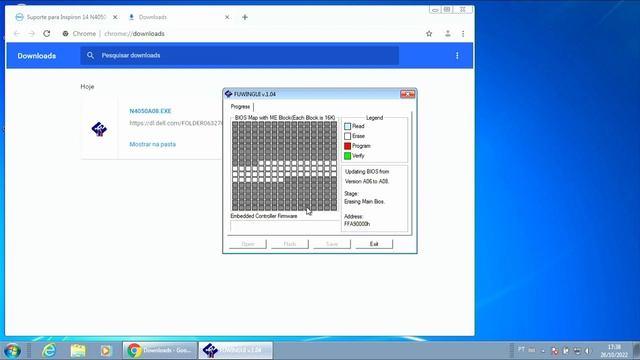Click the green Verify legend swatch
The height and width of the screenshot is (360, 640).
(347, 156)
